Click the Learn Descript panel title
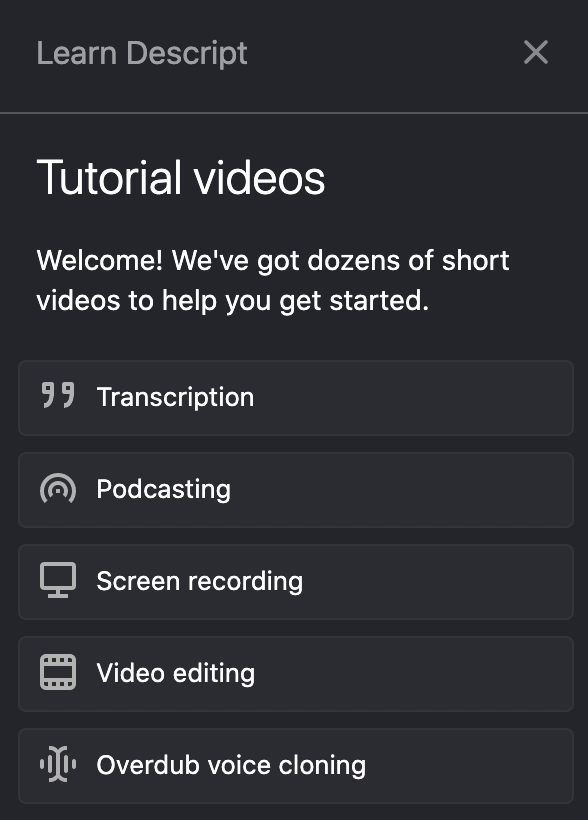The image size is (588, 820). [x=142, y=54]
